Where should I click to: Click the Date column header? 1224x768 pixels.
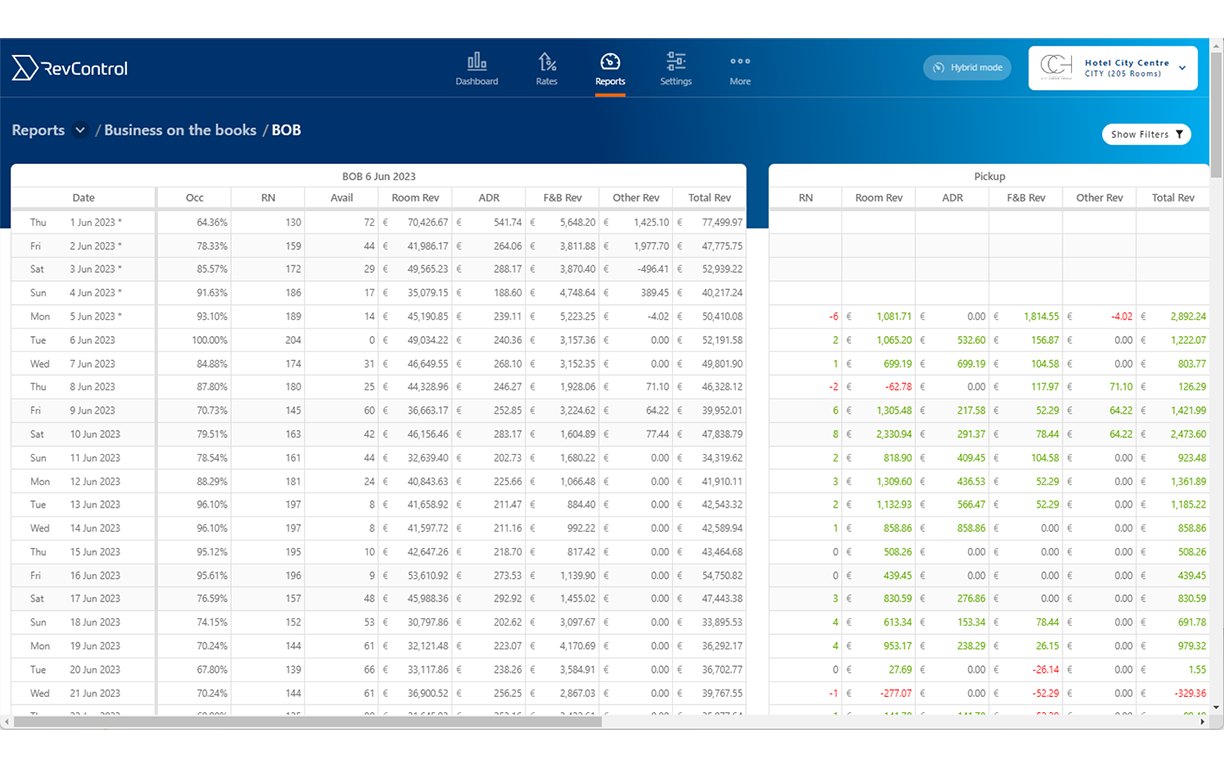tap(83, 197)
